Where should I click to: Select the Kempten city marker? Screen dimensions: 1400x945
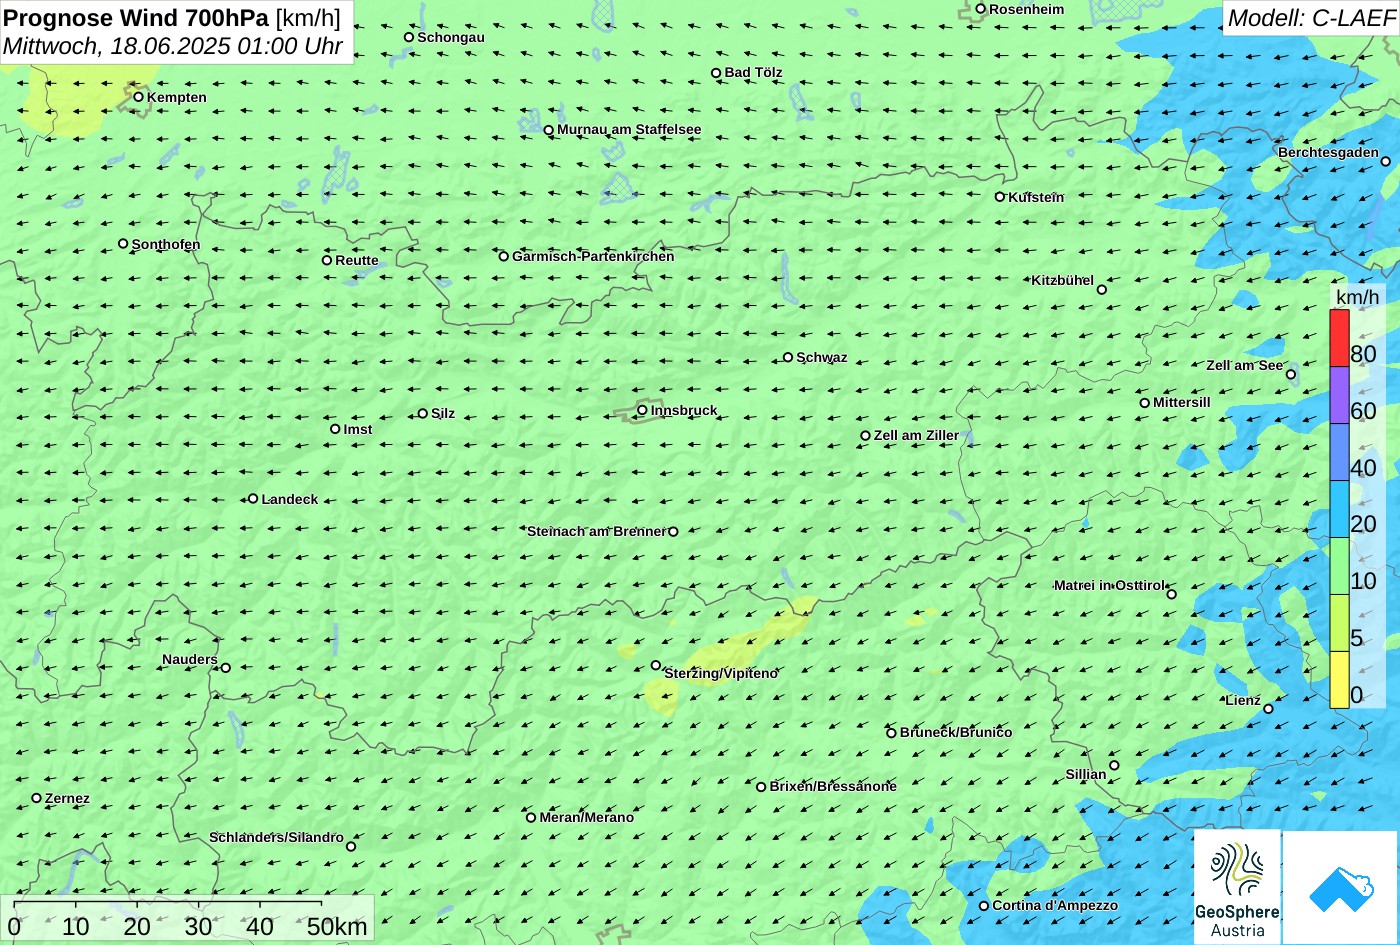click(139, 97)
